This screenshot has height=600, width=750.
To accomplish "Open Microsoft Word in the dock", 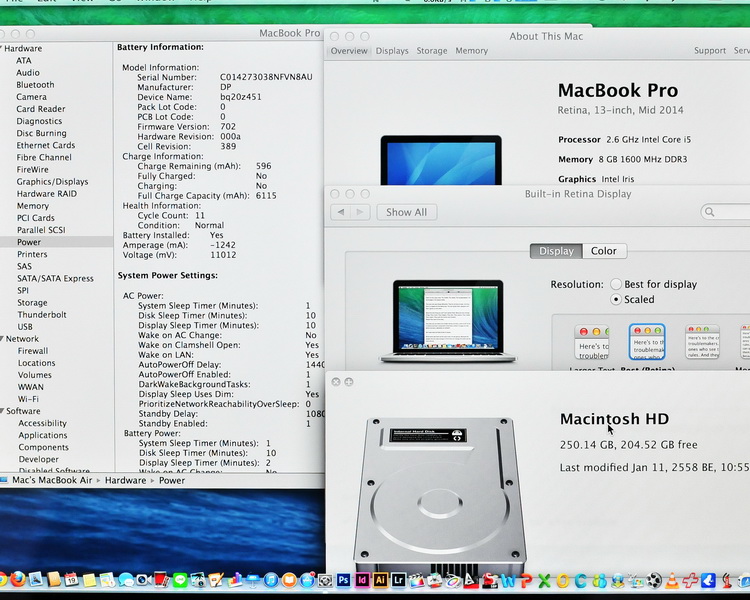I will [x=507, y=580].
